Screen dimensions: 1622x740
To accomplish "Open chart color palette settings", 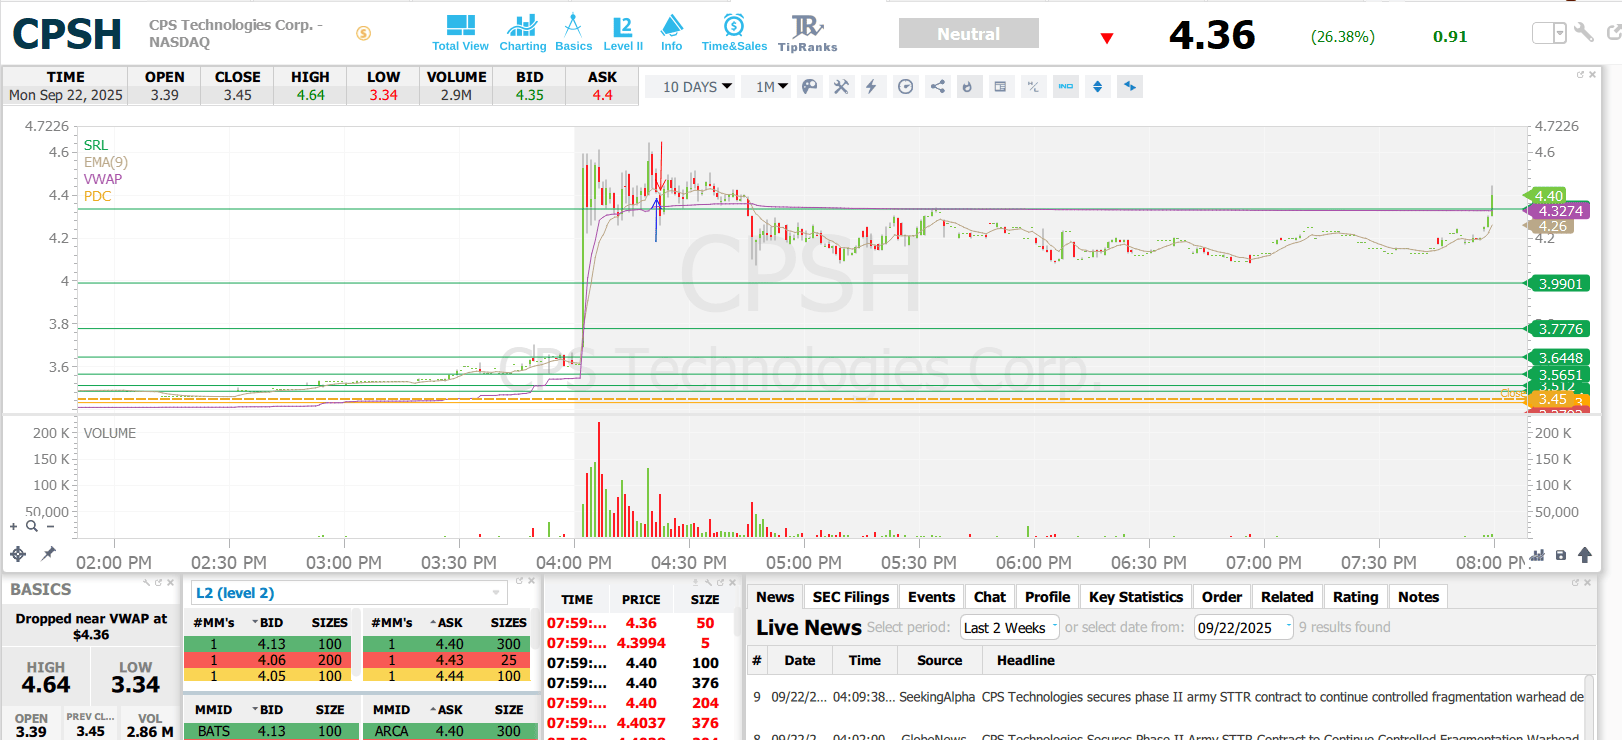I will tap(810, 87).
